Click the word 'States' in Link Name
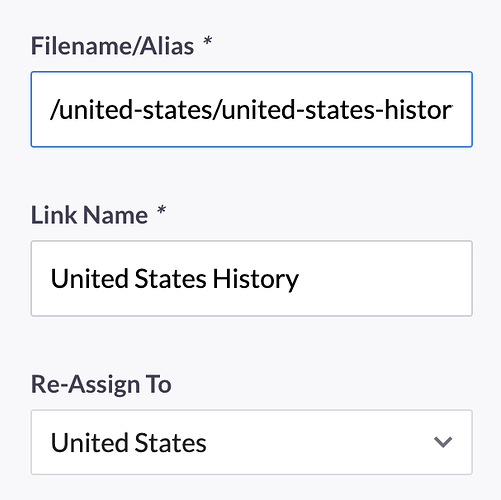The width and height of the screenshot is (501, 500). tap(170, 279)
